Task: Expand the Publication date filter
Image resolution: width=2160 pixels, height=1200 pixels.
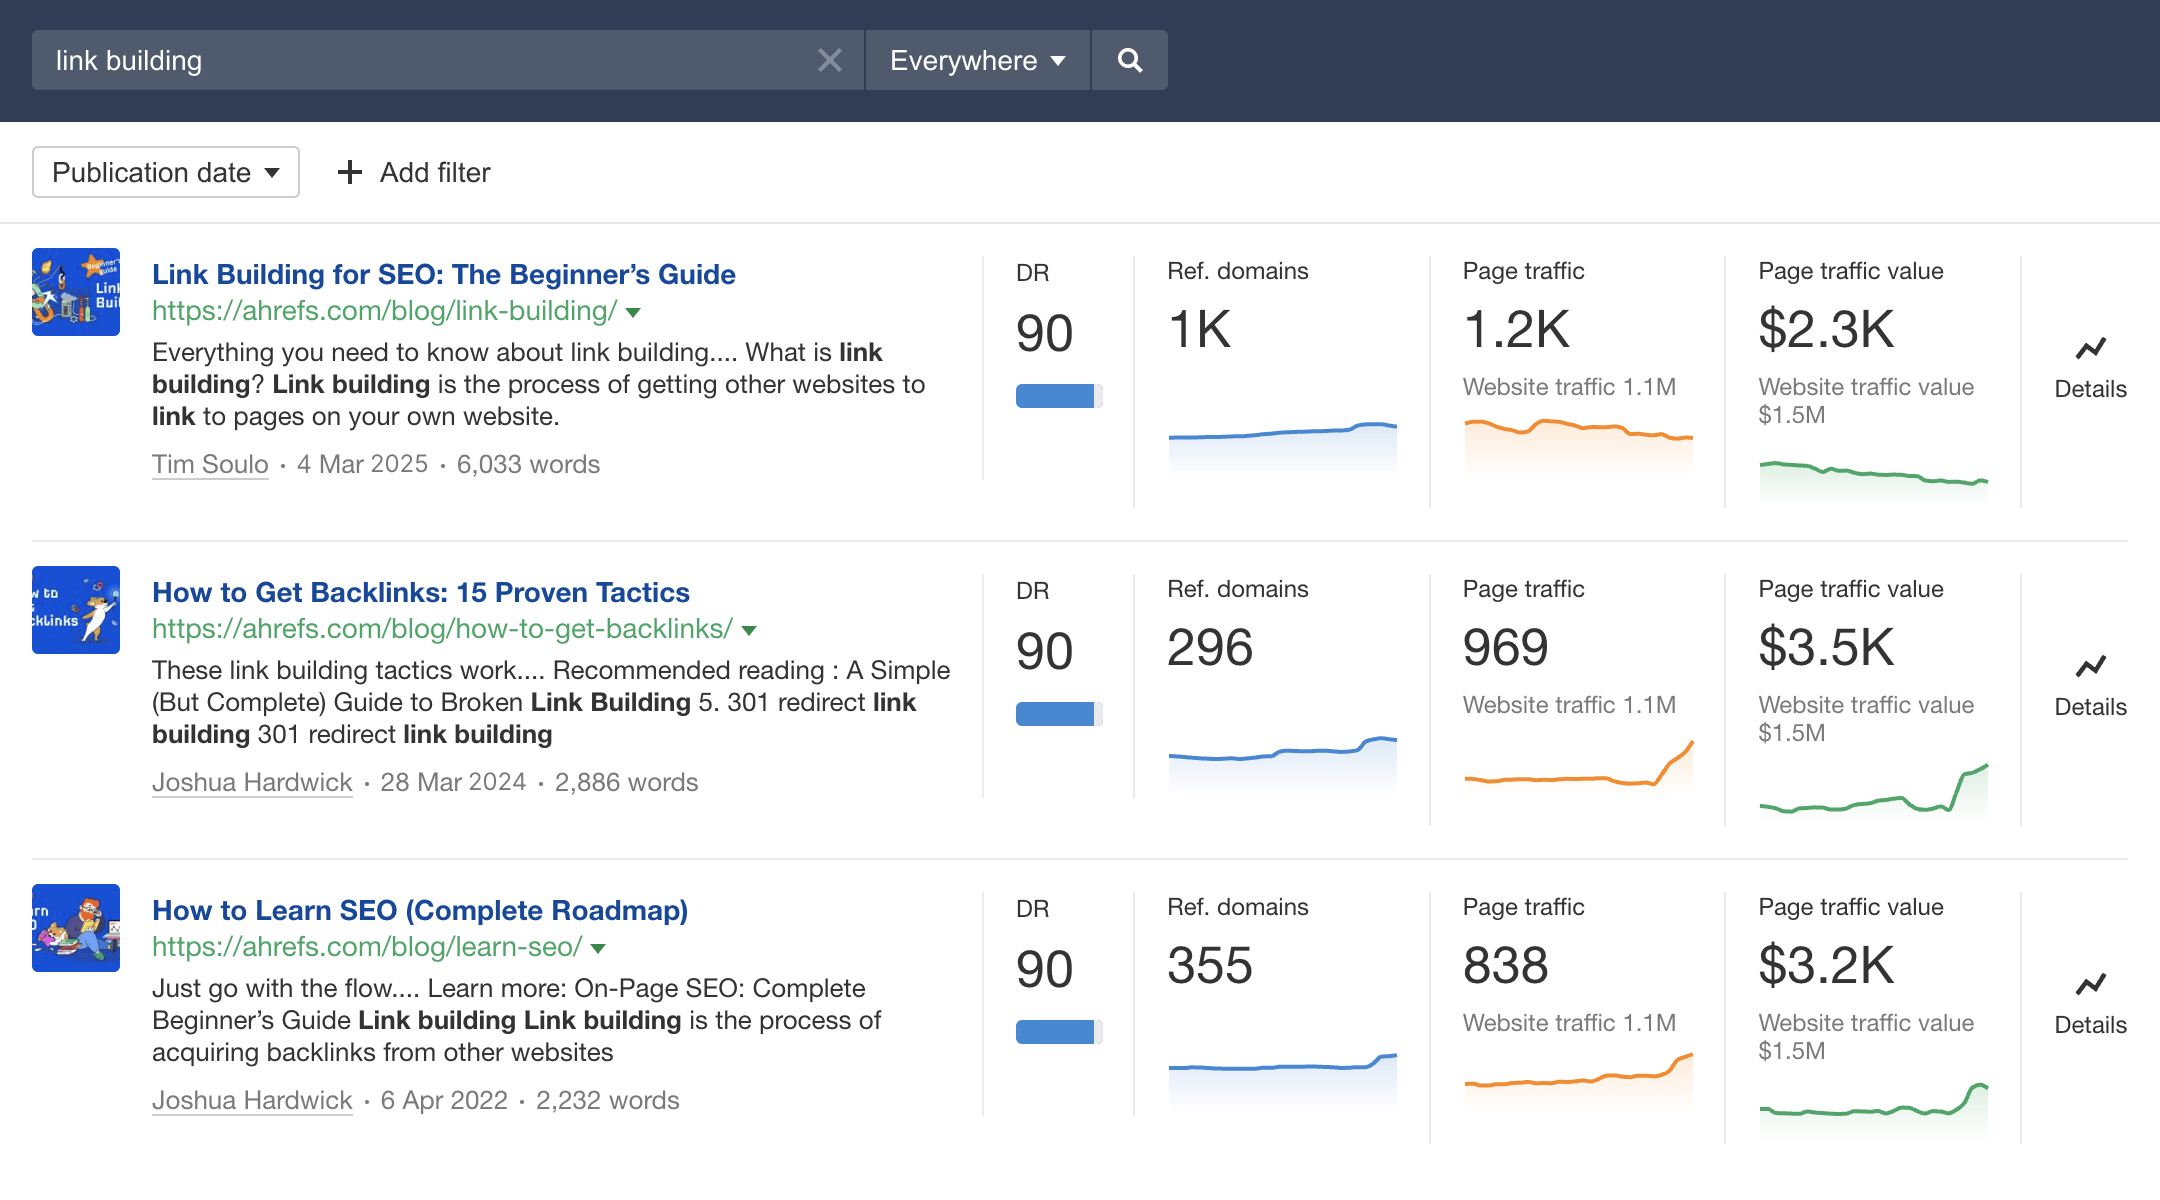Action: [x=166, y=172]
